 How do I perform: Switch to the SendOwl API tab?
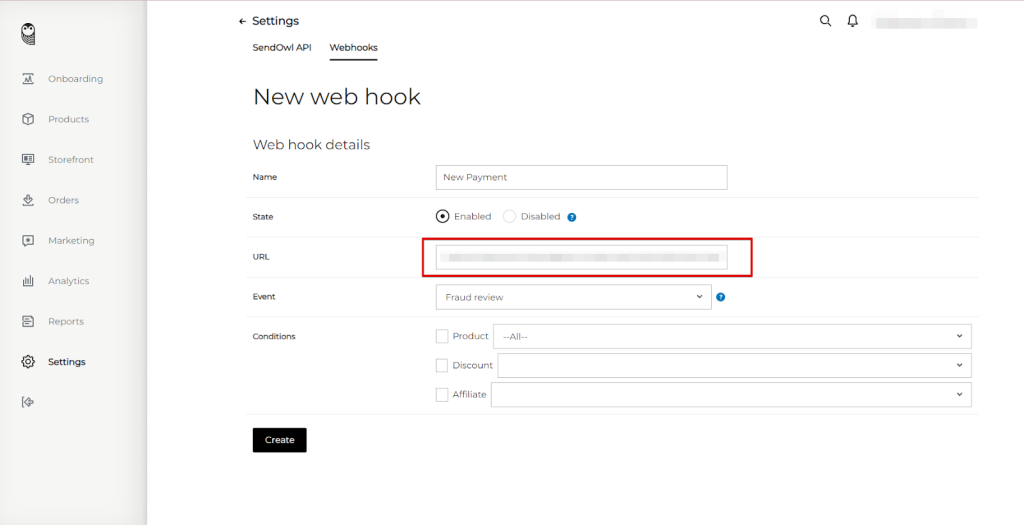(x=282, y=48)
